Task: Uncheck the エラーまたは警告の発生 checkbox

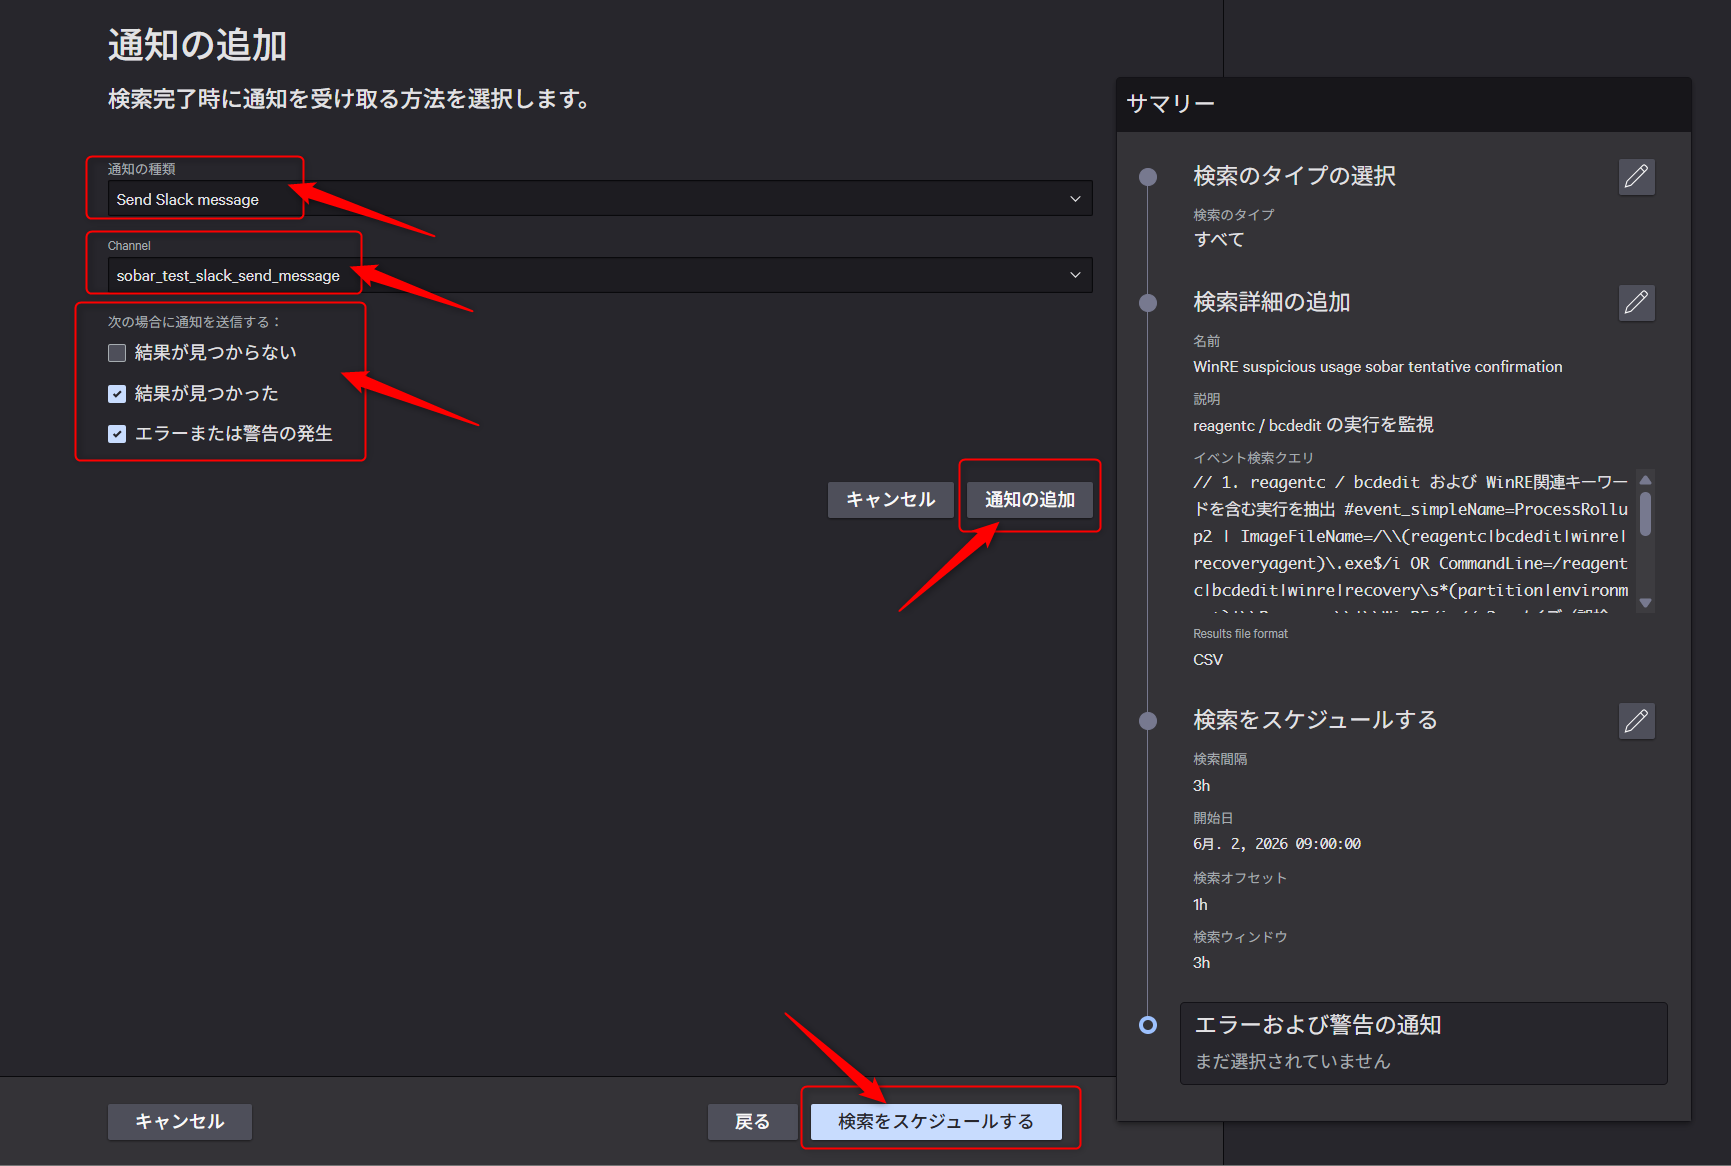Action: click(117, 434)
